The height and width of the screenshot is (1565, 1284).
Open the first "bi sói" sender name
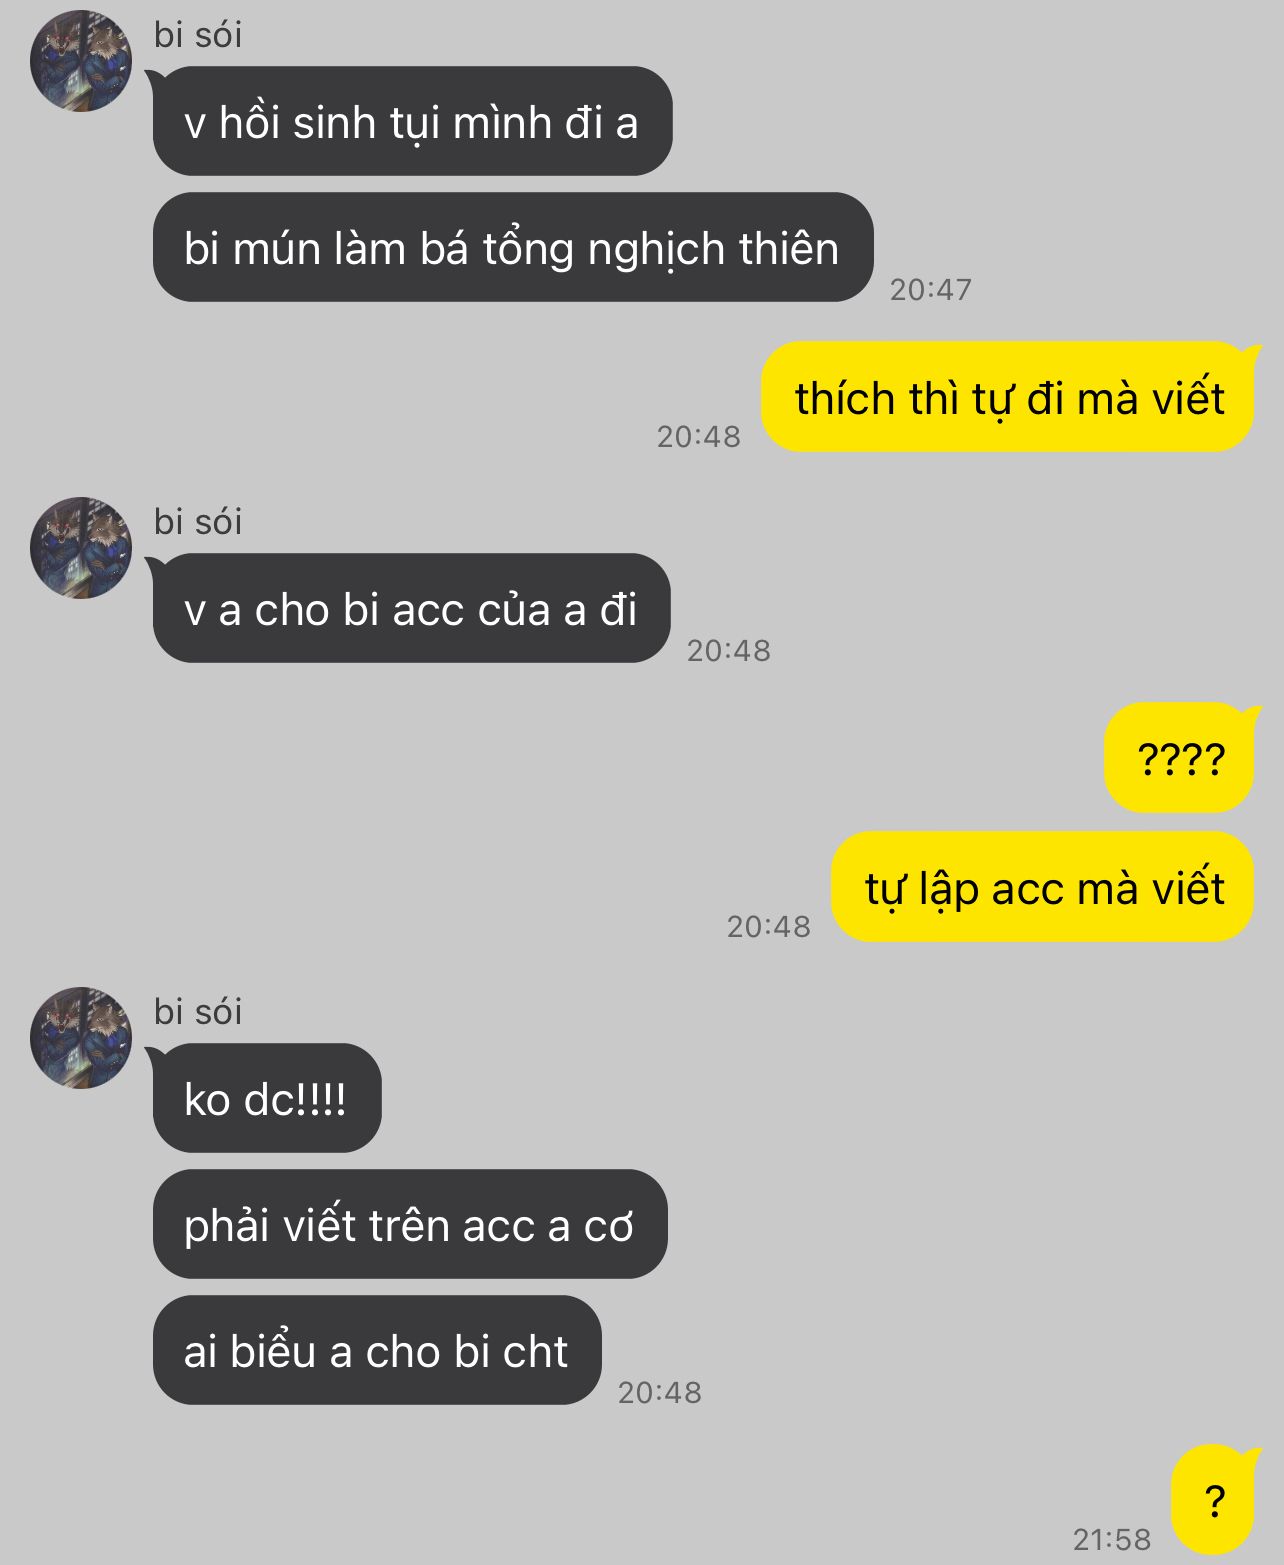[198, 35]
